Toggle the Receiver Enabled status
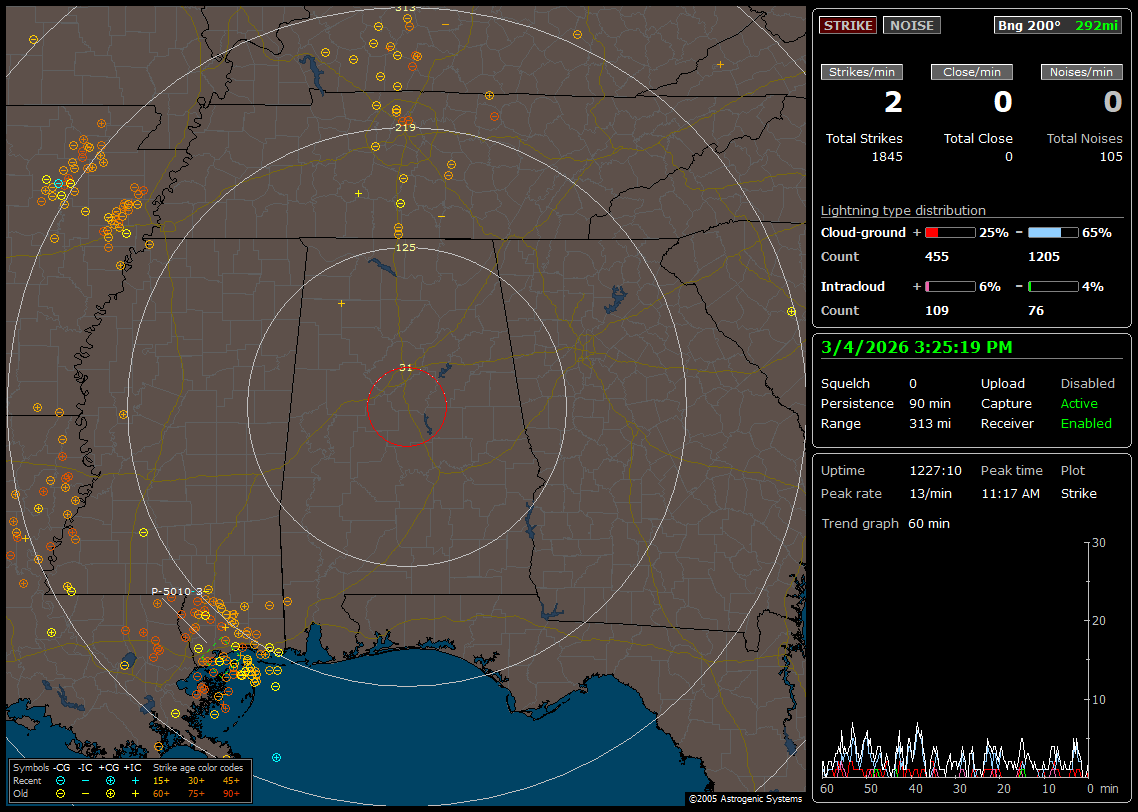Image resolution: width=1138 pixels, height=812 pixels. pos(1086,424)
